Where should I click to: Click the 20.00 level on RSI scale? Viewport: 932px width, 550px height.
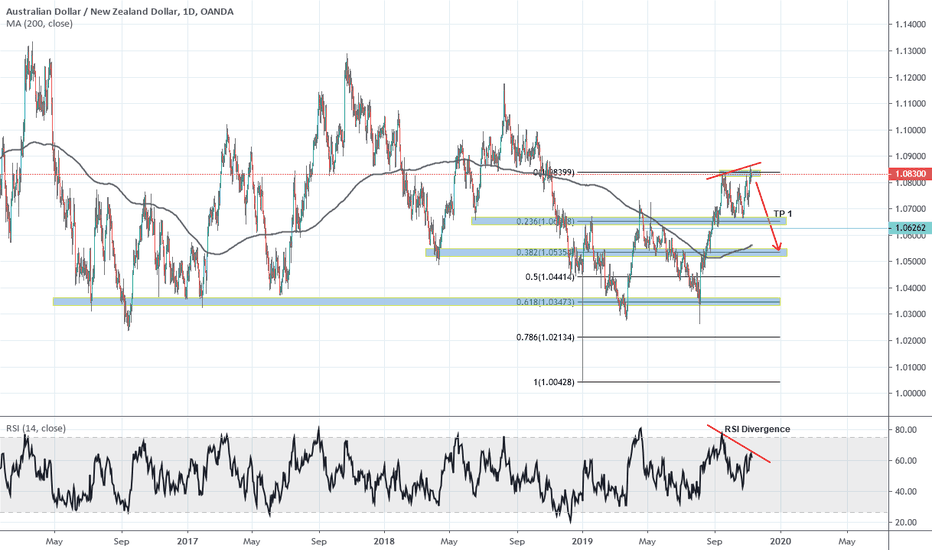[x=907, y=523]
